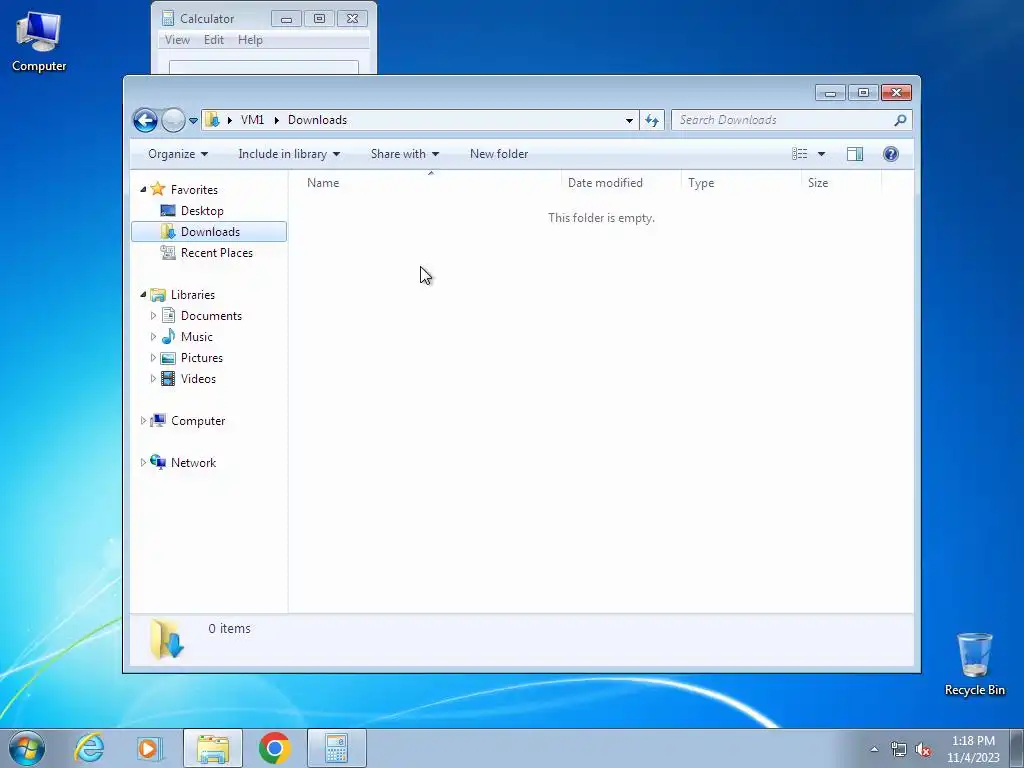Select Network in the navigation pane
This screenshot has height=768, width=1024.
point(193,463)
